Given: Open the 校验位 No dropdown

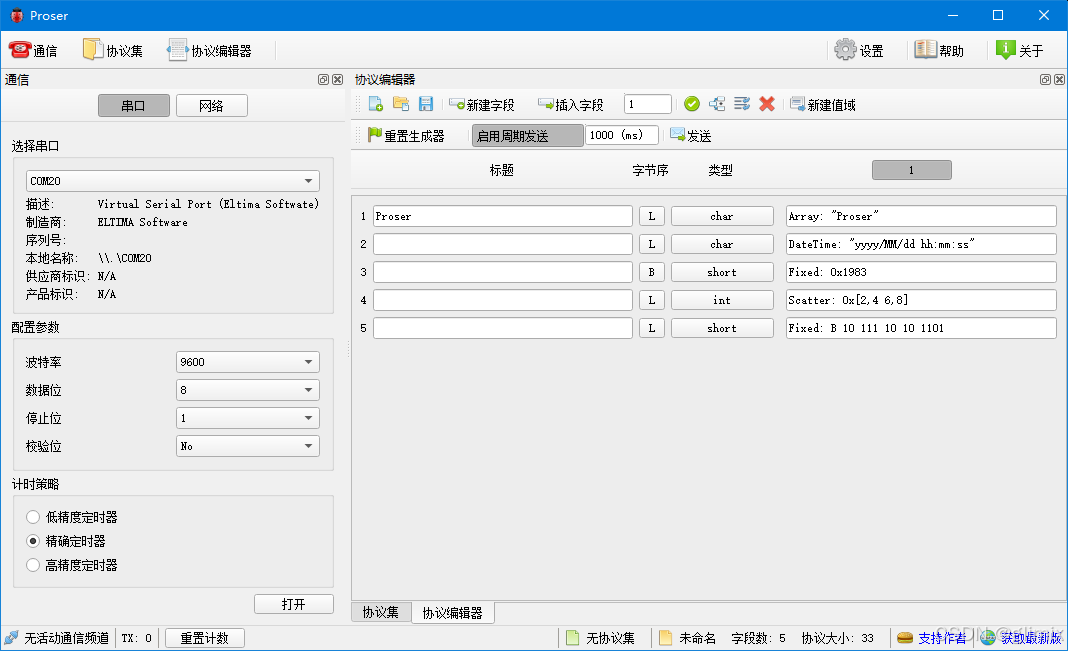Looking at the screenshot, I should pyautogui.click(x=248, y=445).
